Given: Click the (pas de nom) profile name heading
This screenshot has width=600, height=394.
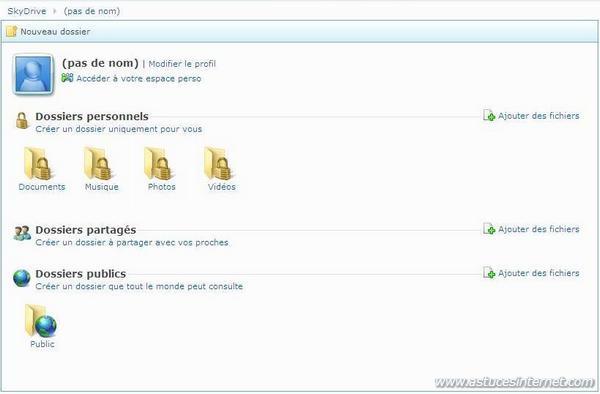Looking at the screenshot, I should (x=100, y=63).
